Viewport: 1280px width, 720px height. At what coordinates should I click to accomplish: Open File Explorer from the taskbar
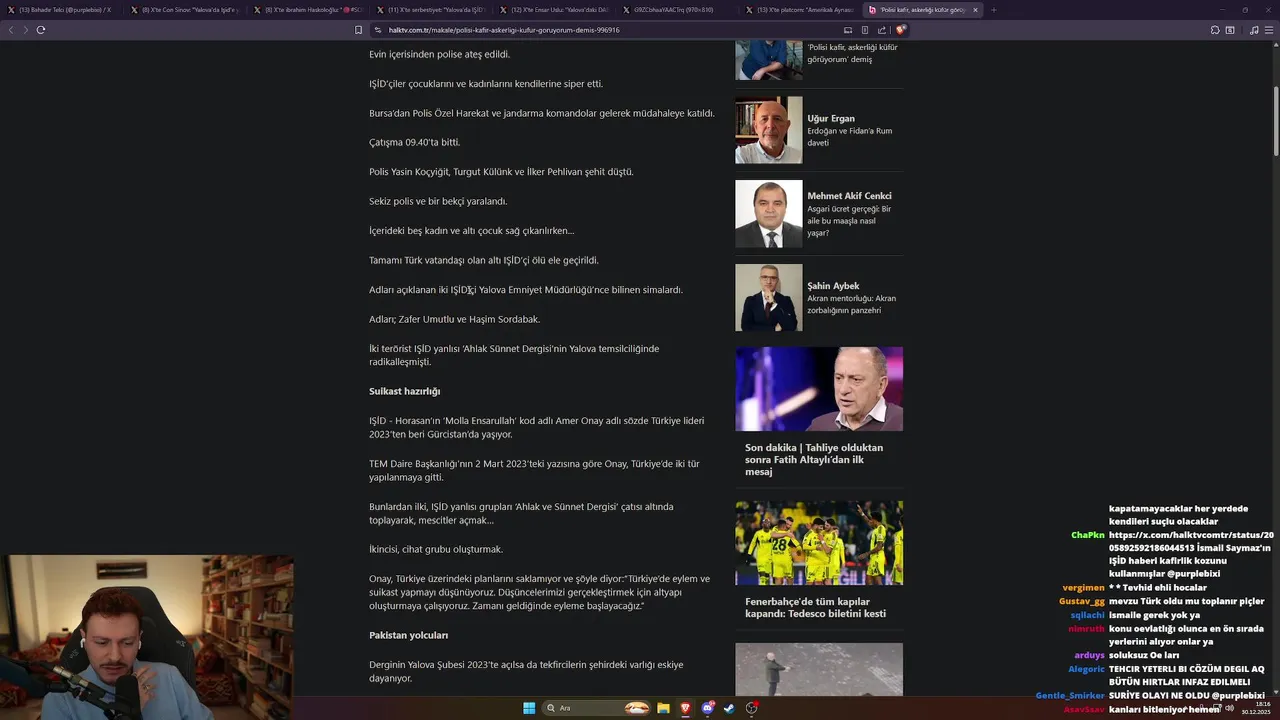663,708
